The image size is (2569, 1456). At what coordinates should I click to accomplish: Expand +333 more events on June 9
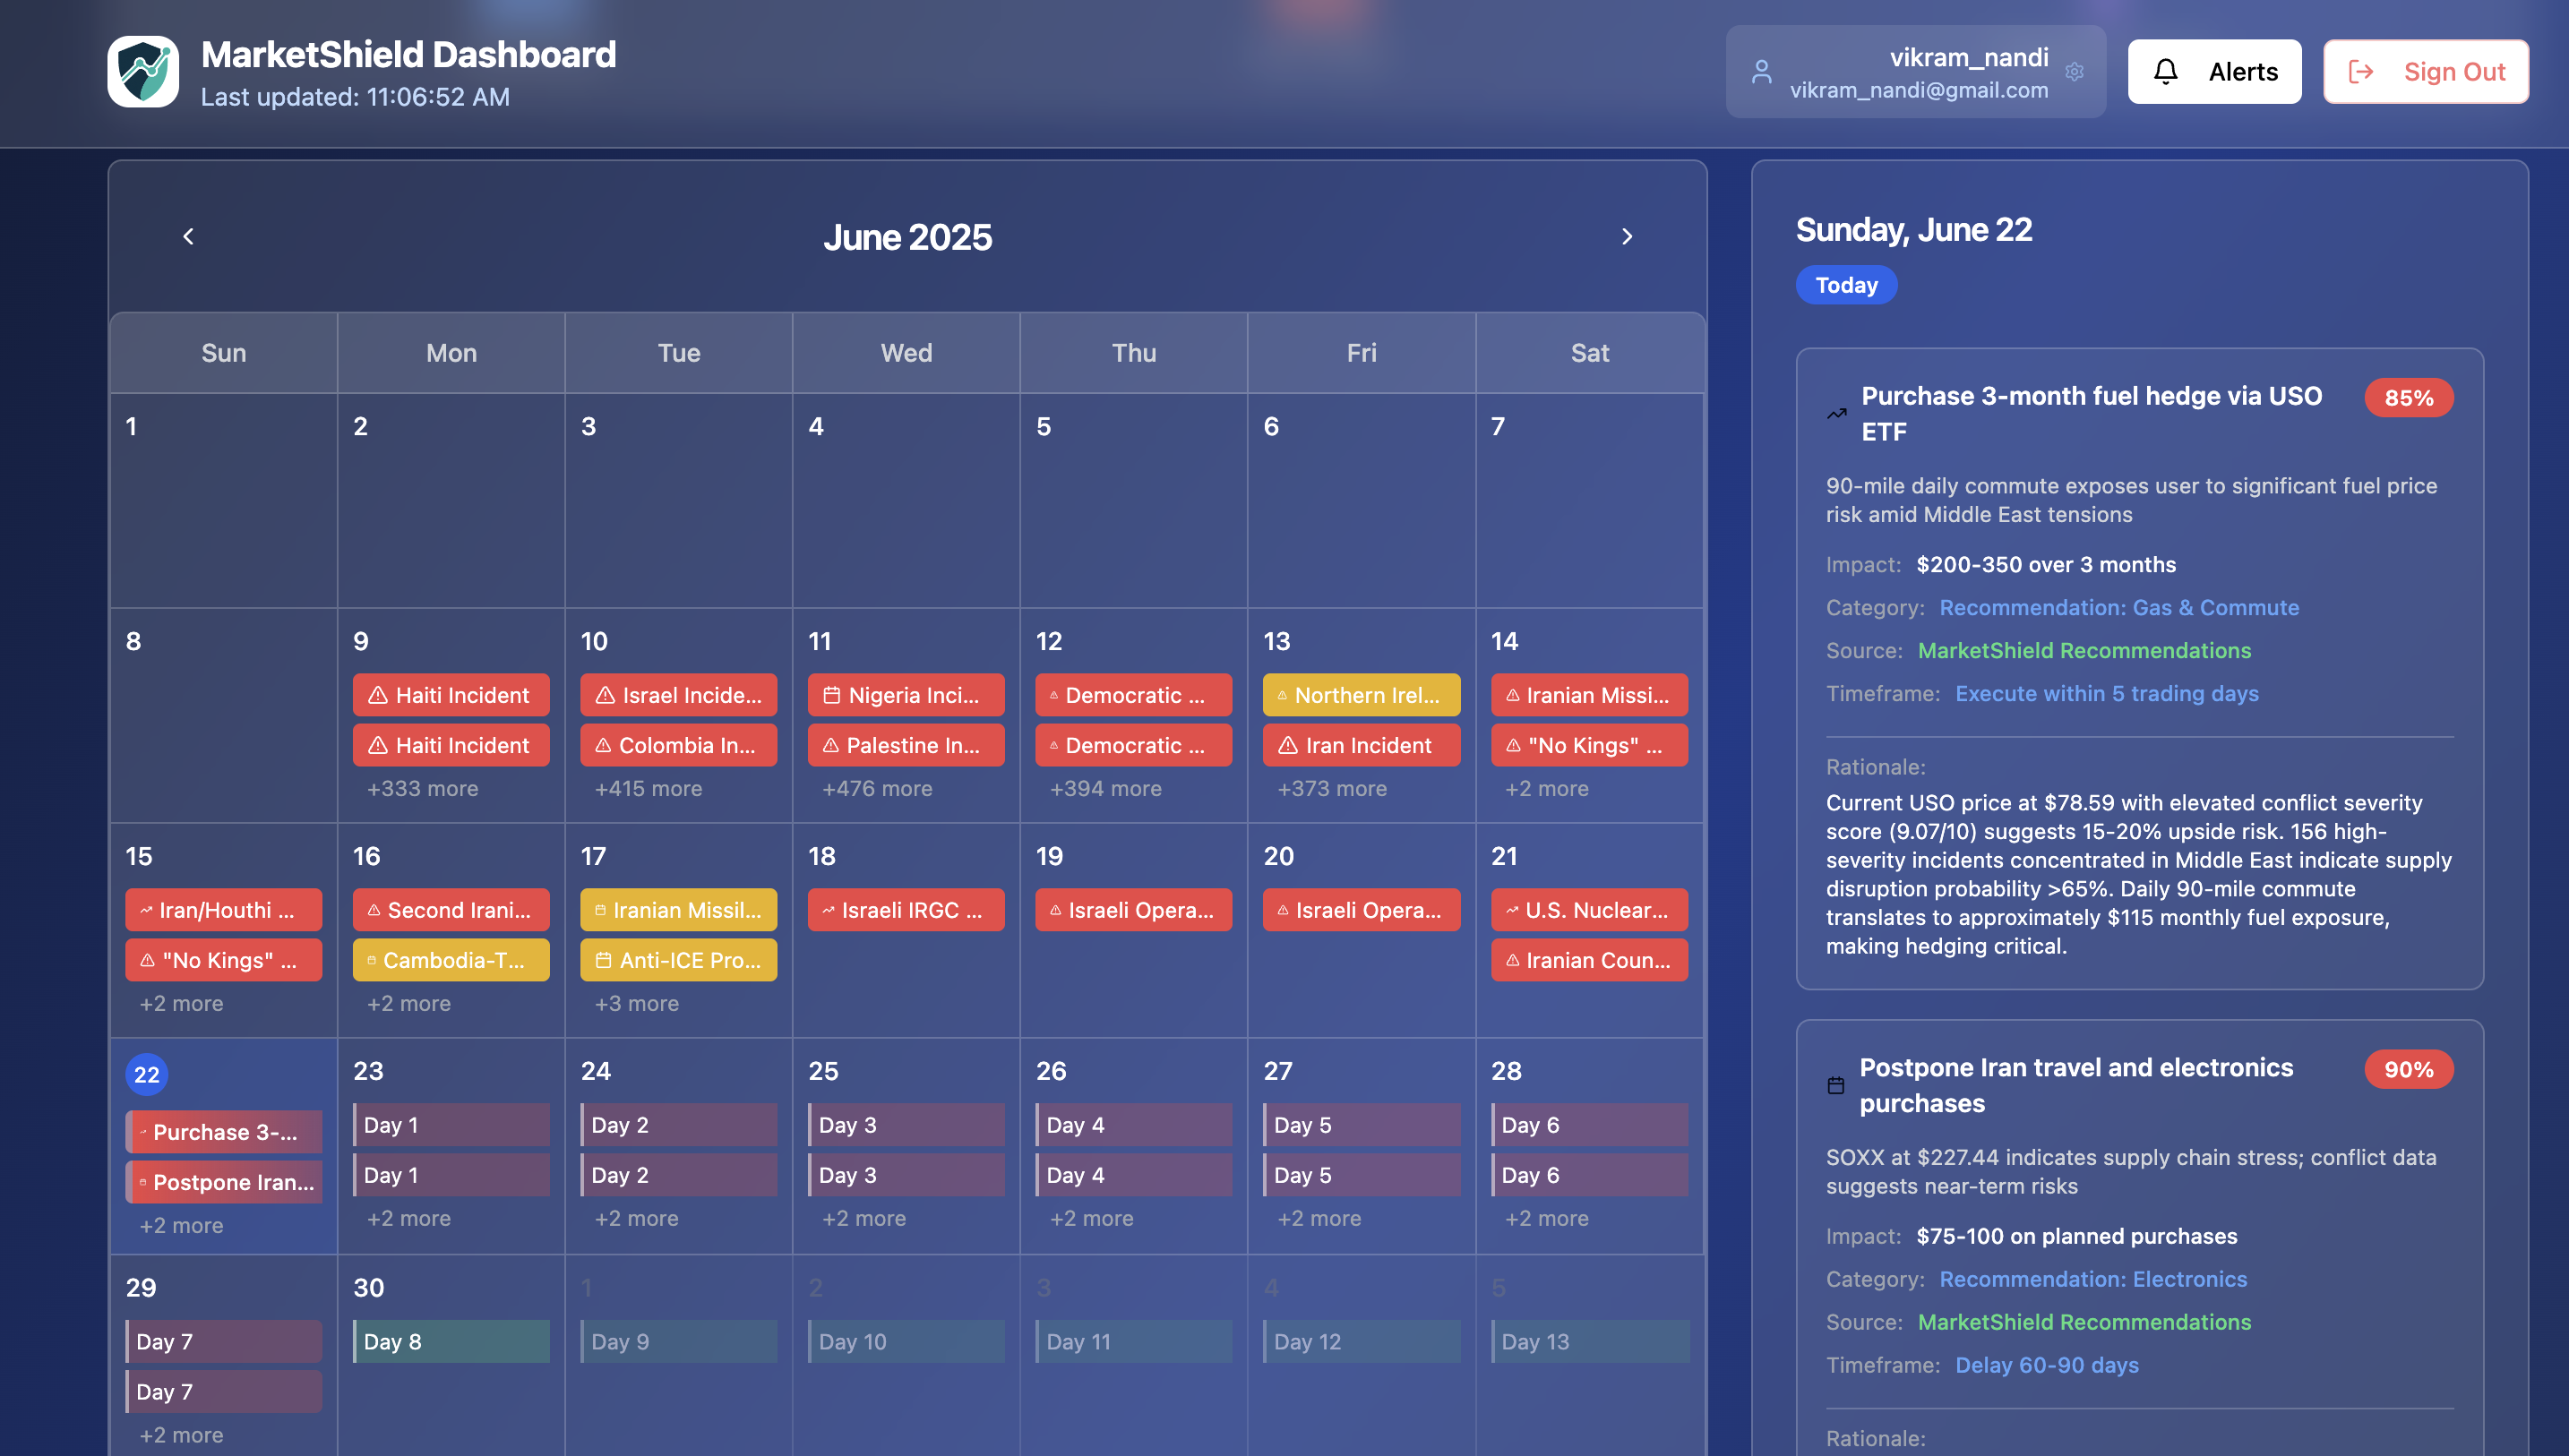pos(422,789)
